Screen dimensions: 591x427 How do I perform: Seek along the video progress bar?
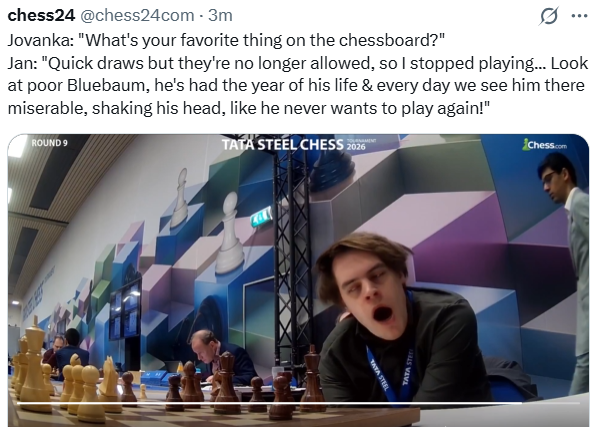click(x=269, y=403)
